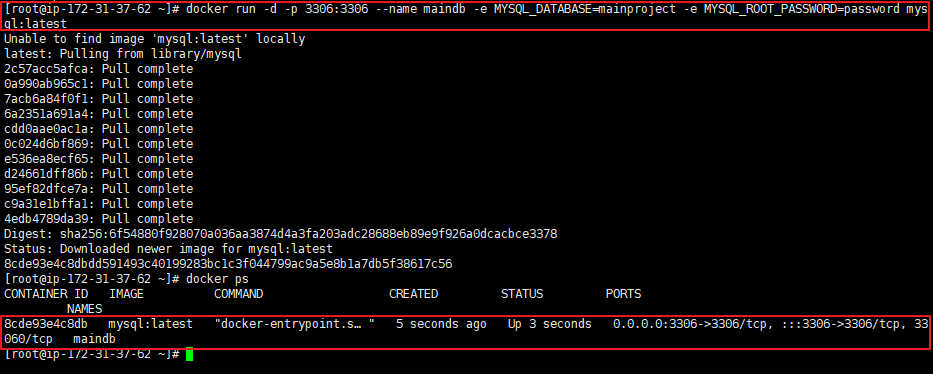Select 'Unable to find image' message line
Image resolution: width=933 pixels, height=374 pixels.
pos(154,39)
